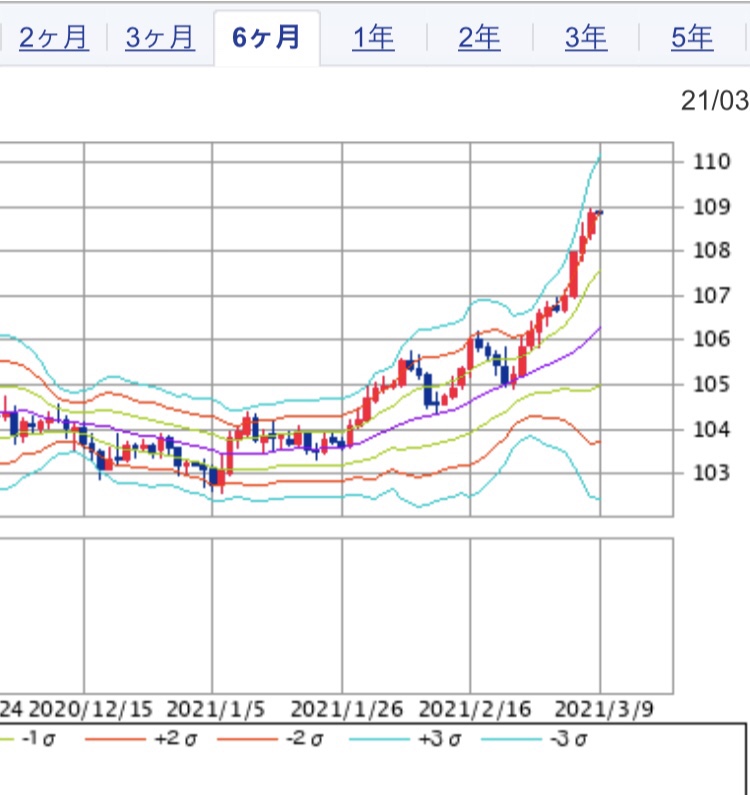Screen dimensions: 750x795
Task: Click the 108 price axis label
Action: point(711,250)
